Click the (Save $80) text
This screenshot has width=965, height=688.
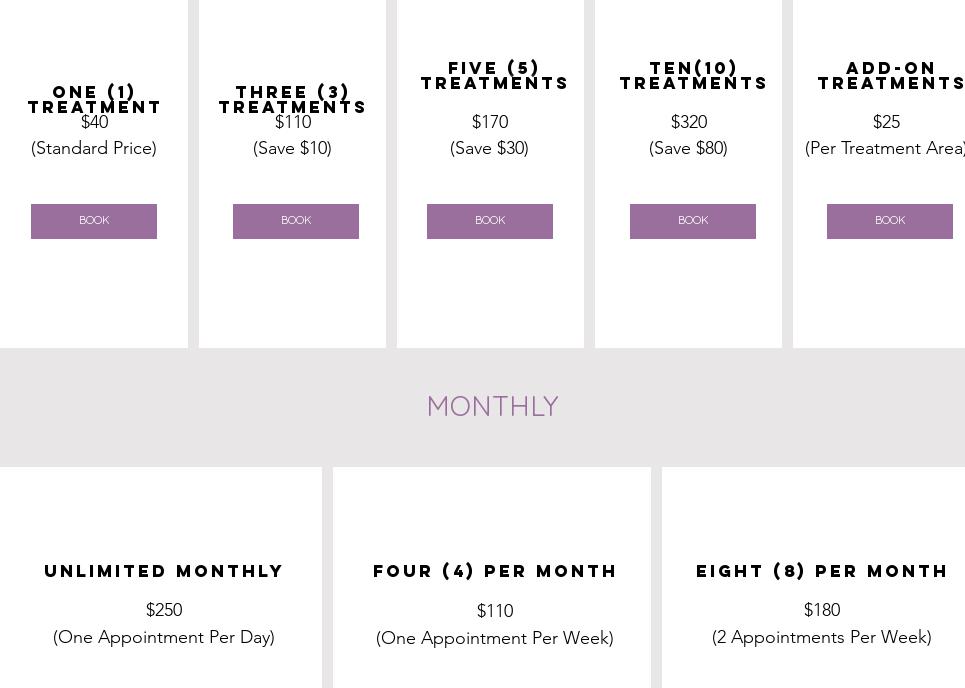click(688, 148)
